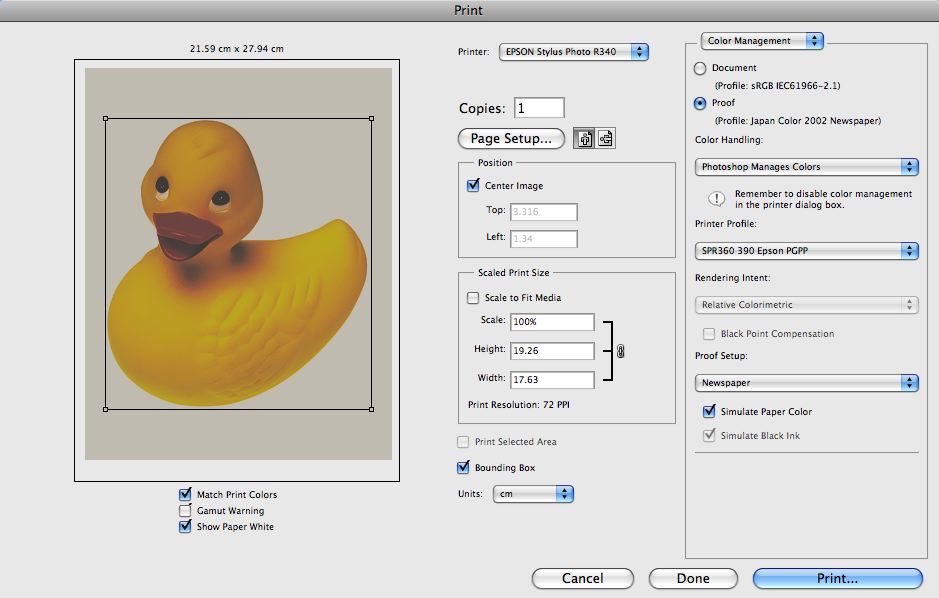Click the Copies input field

coord(539,108)
